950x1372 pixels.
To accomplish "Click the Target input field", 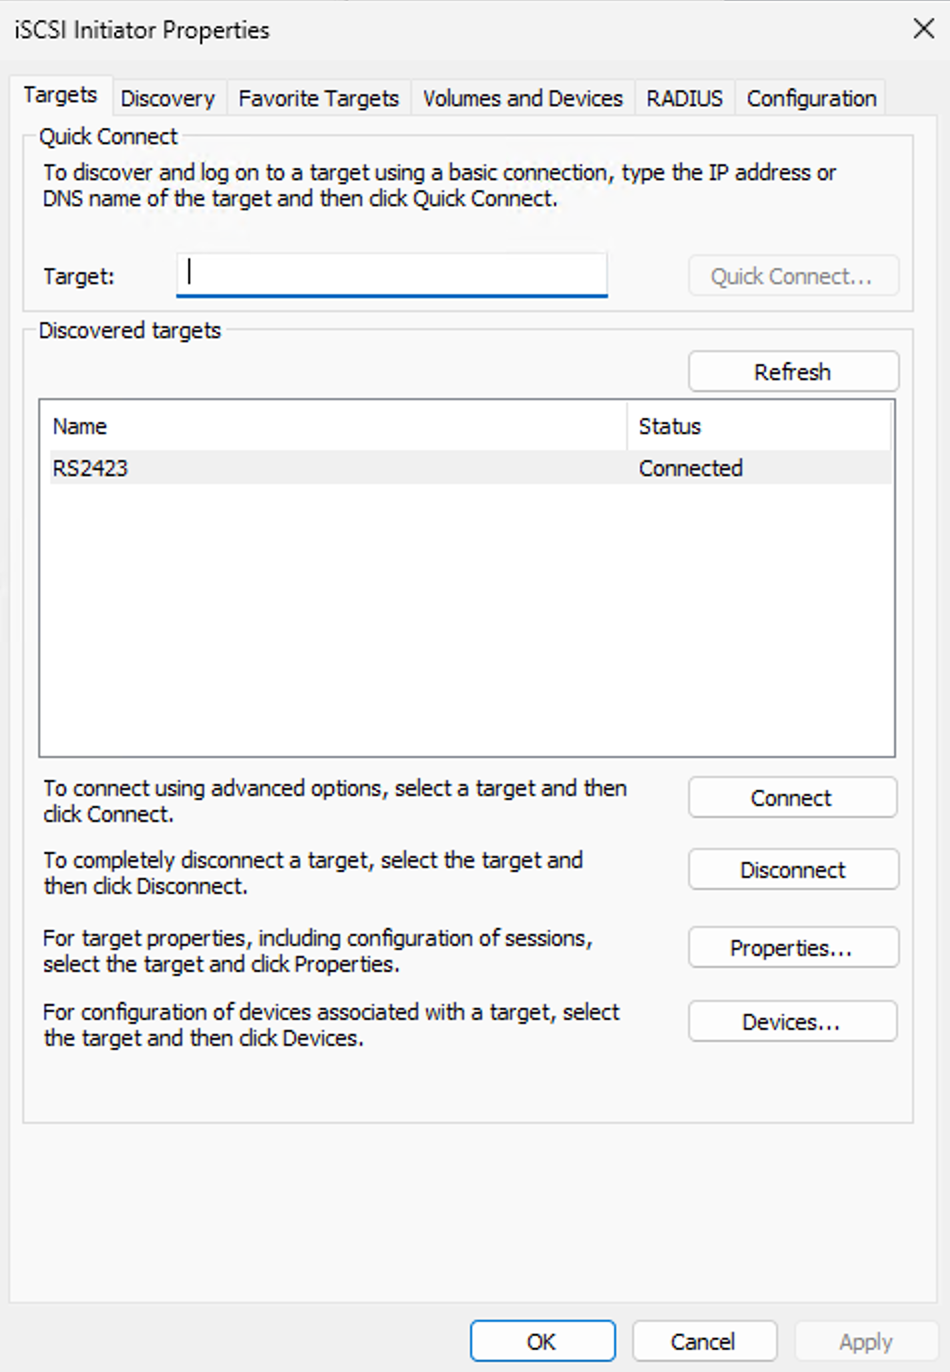I will click(x=392, y=275).
